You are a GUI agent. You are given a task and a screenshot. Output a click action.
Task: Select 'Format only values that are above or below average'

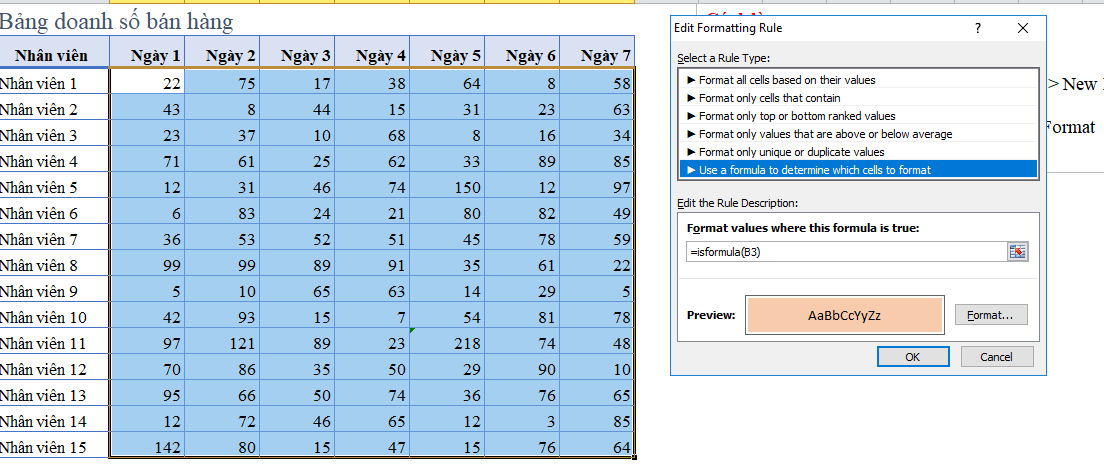(858, 134)
